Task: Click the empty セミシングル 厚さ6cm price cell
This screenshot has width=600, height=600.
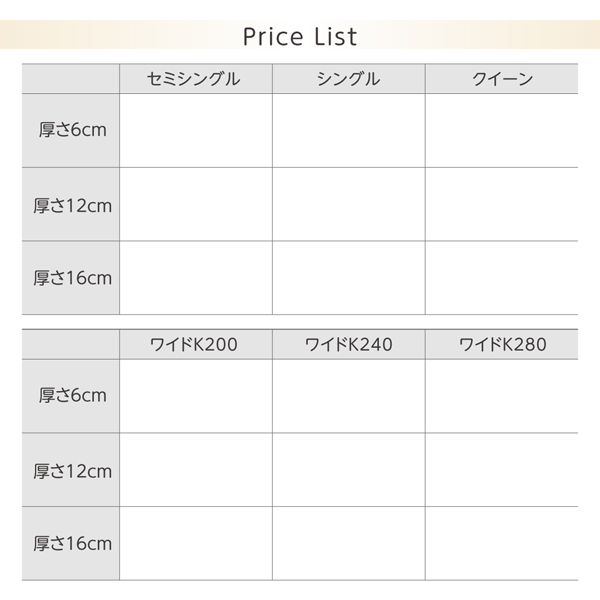Action: tap(195, 130)
